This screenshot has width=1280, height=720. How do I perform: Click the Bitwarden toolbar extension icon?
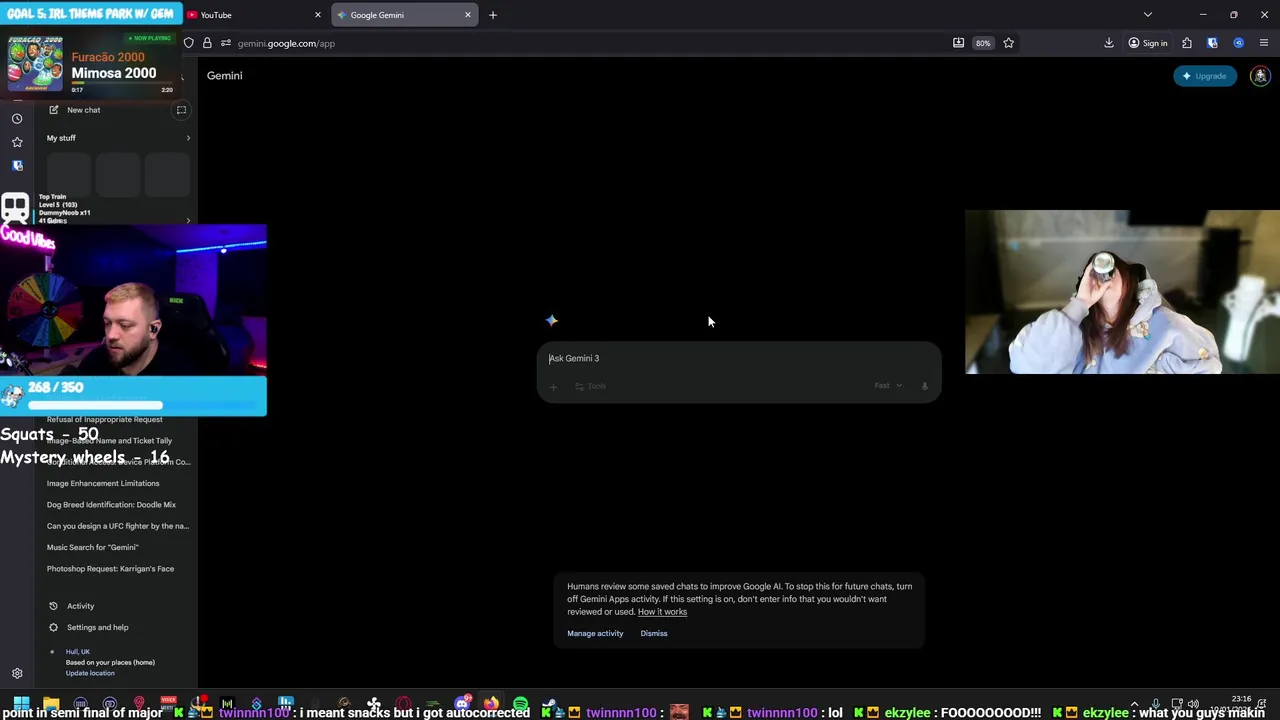1212,43
